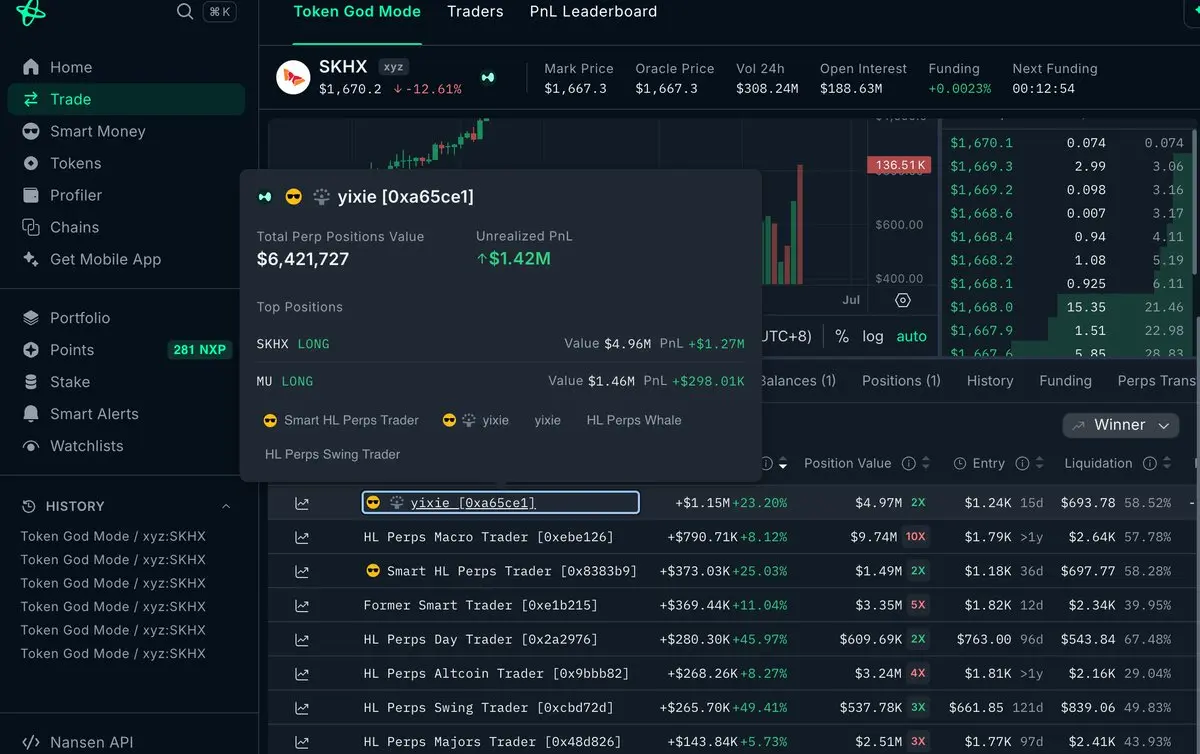
Task: Open the Balances (1) tab
Action: point(797,381)
